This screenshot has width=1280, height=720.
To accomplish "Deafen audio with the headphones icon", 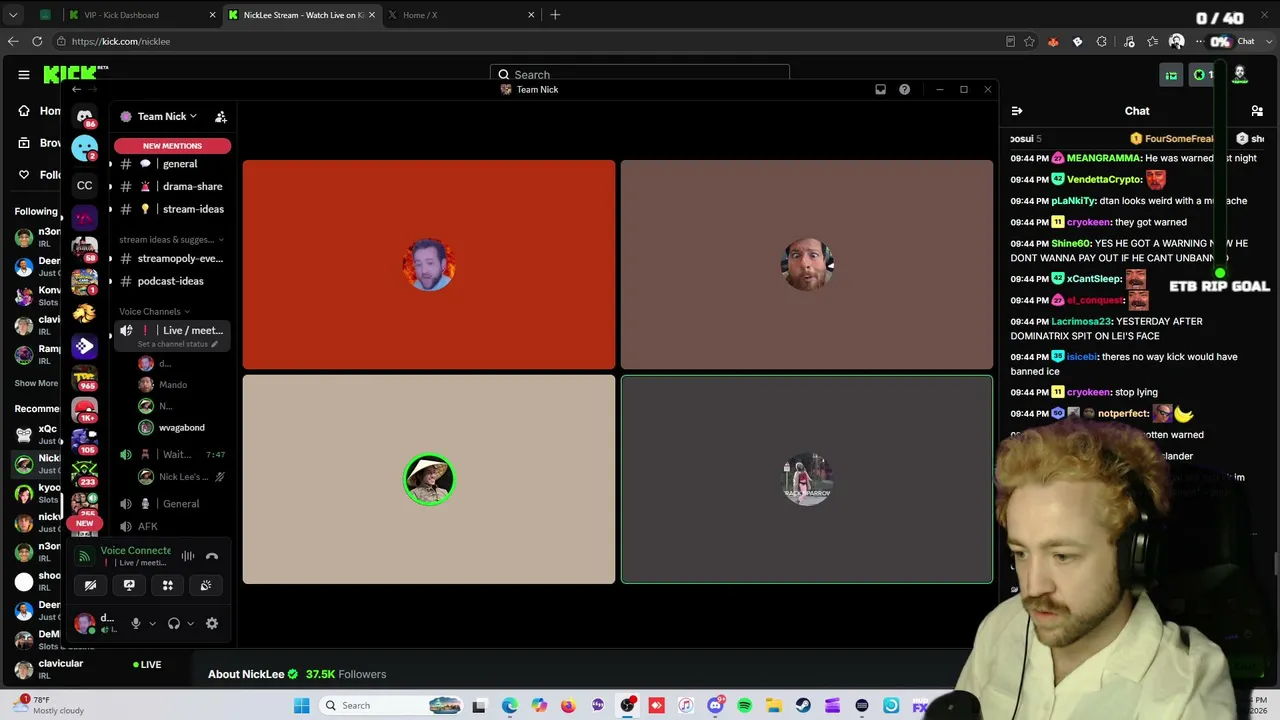I will (174, 623).
